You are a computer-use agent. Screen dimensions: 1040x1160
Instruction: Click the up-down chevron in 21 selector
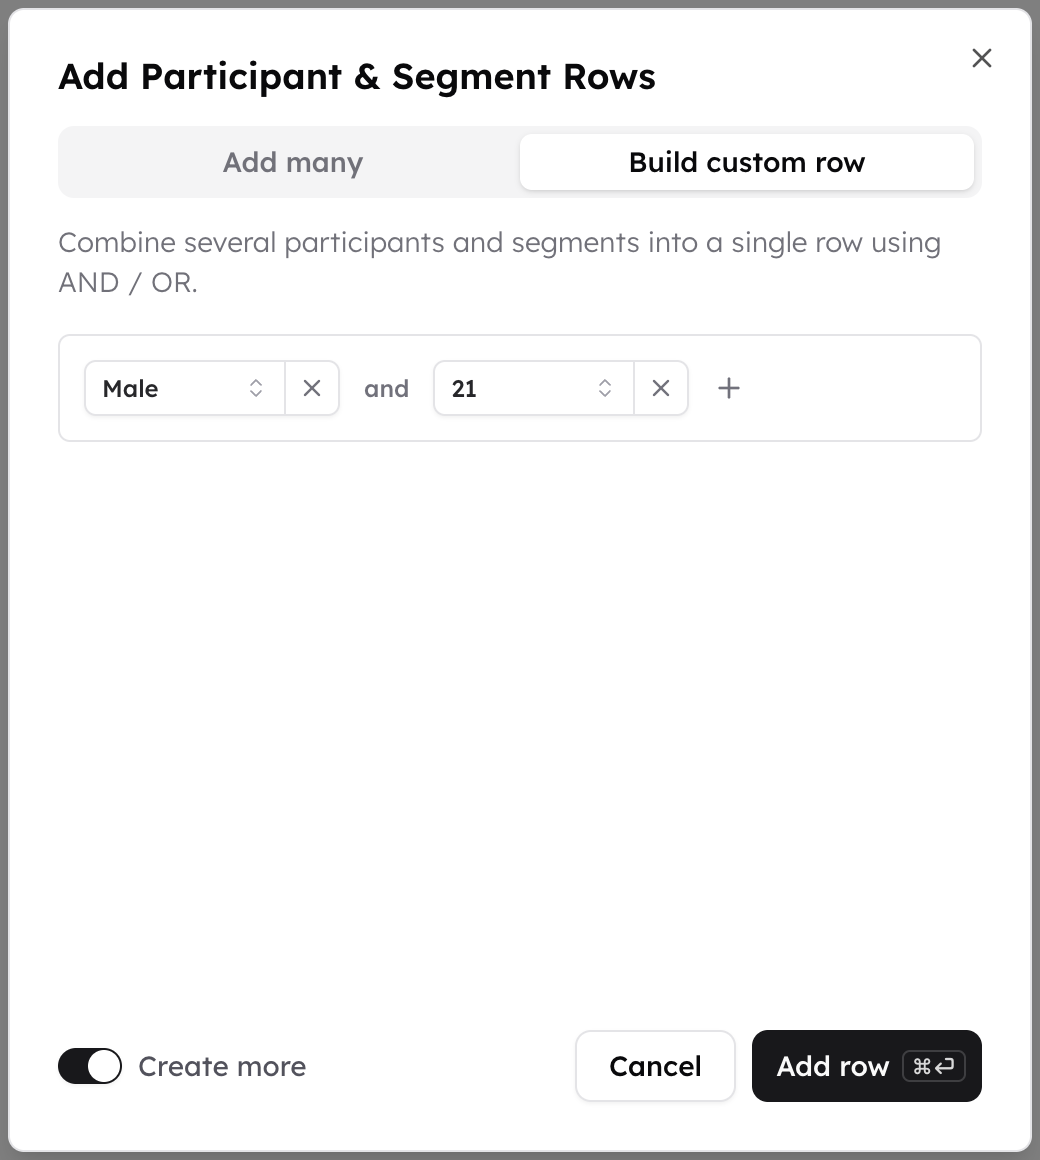point(605,388)
